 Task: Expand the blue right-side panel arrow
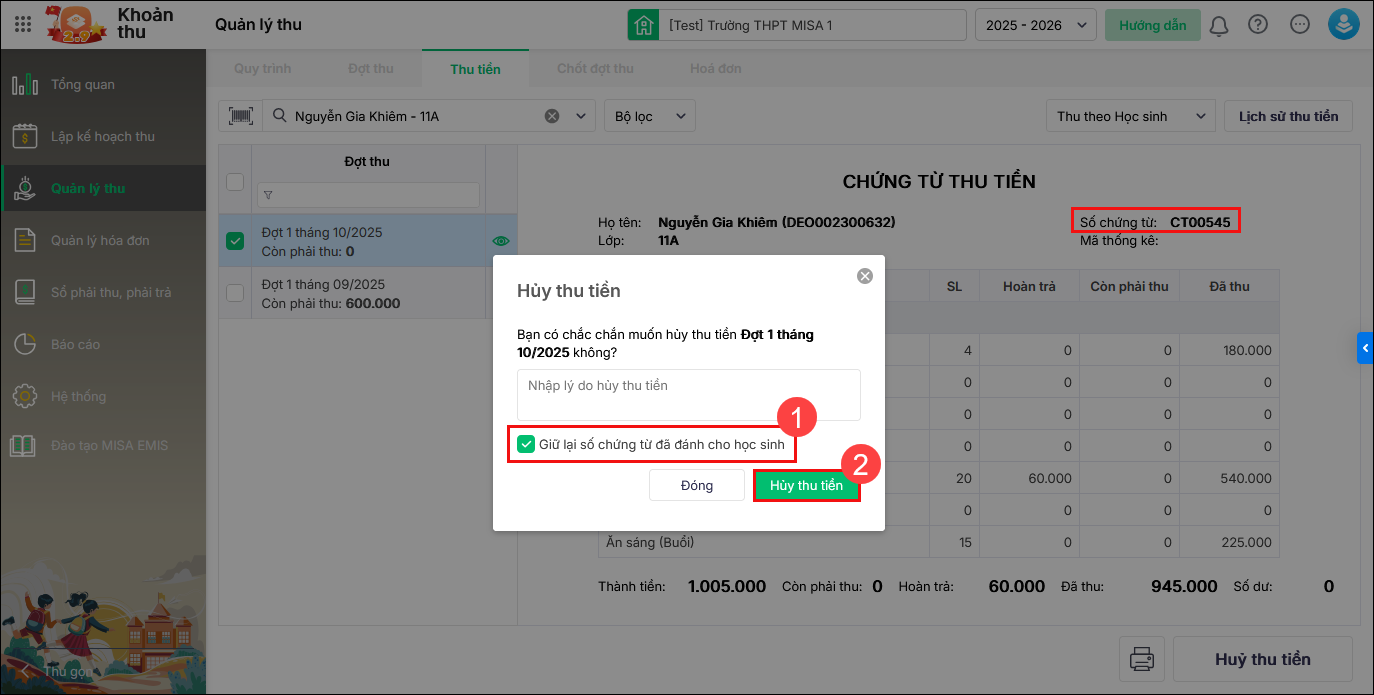pos(1365,347)
